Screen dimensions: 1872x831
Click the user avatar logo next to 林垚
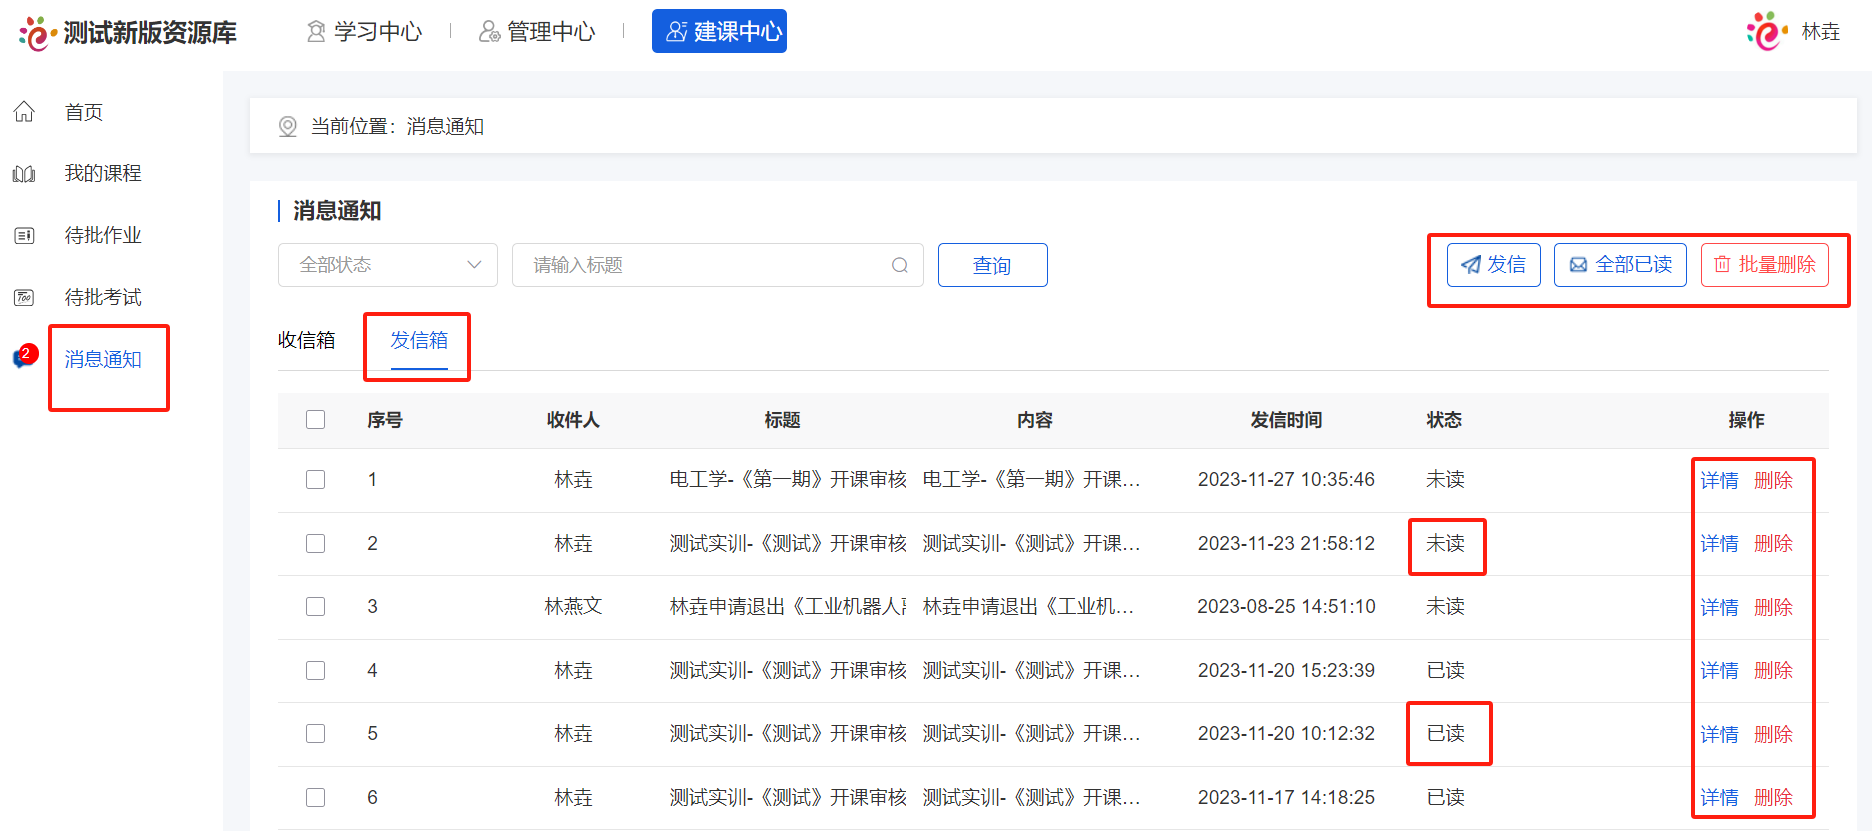click(1767, 32)
